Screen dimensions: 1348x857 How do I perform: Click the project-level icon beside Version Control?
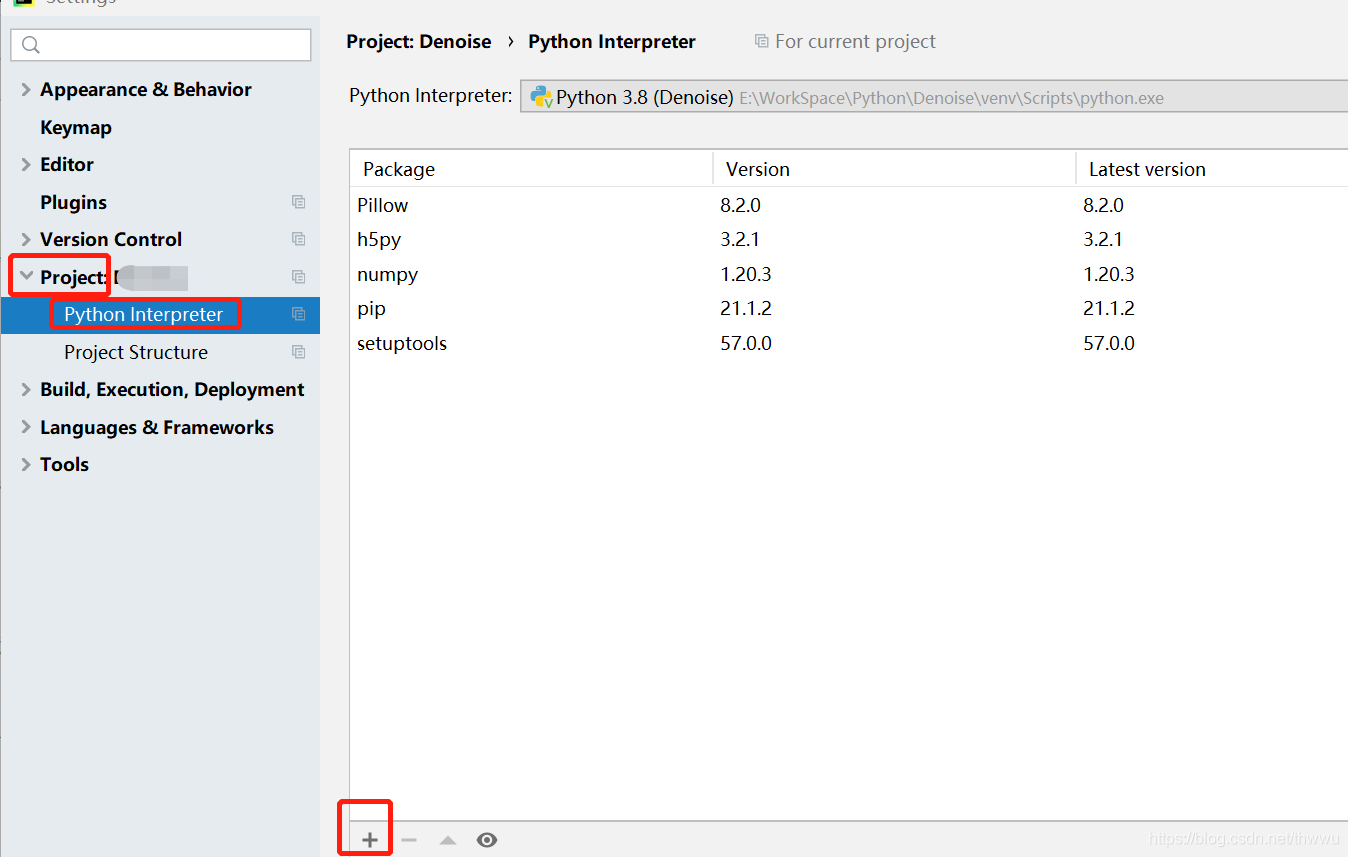pyautogui.click(x=298, y=239)
